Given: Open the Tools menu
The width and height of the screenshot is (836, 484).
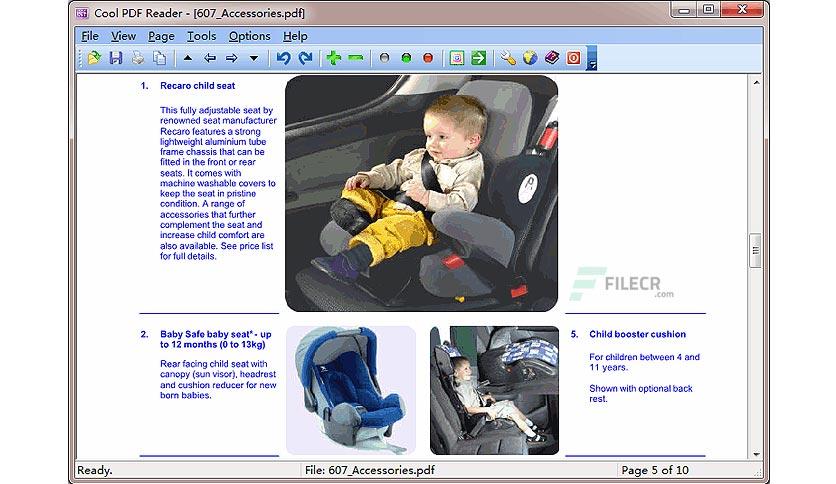Looking at the screenshot, I should coord(202,36).
